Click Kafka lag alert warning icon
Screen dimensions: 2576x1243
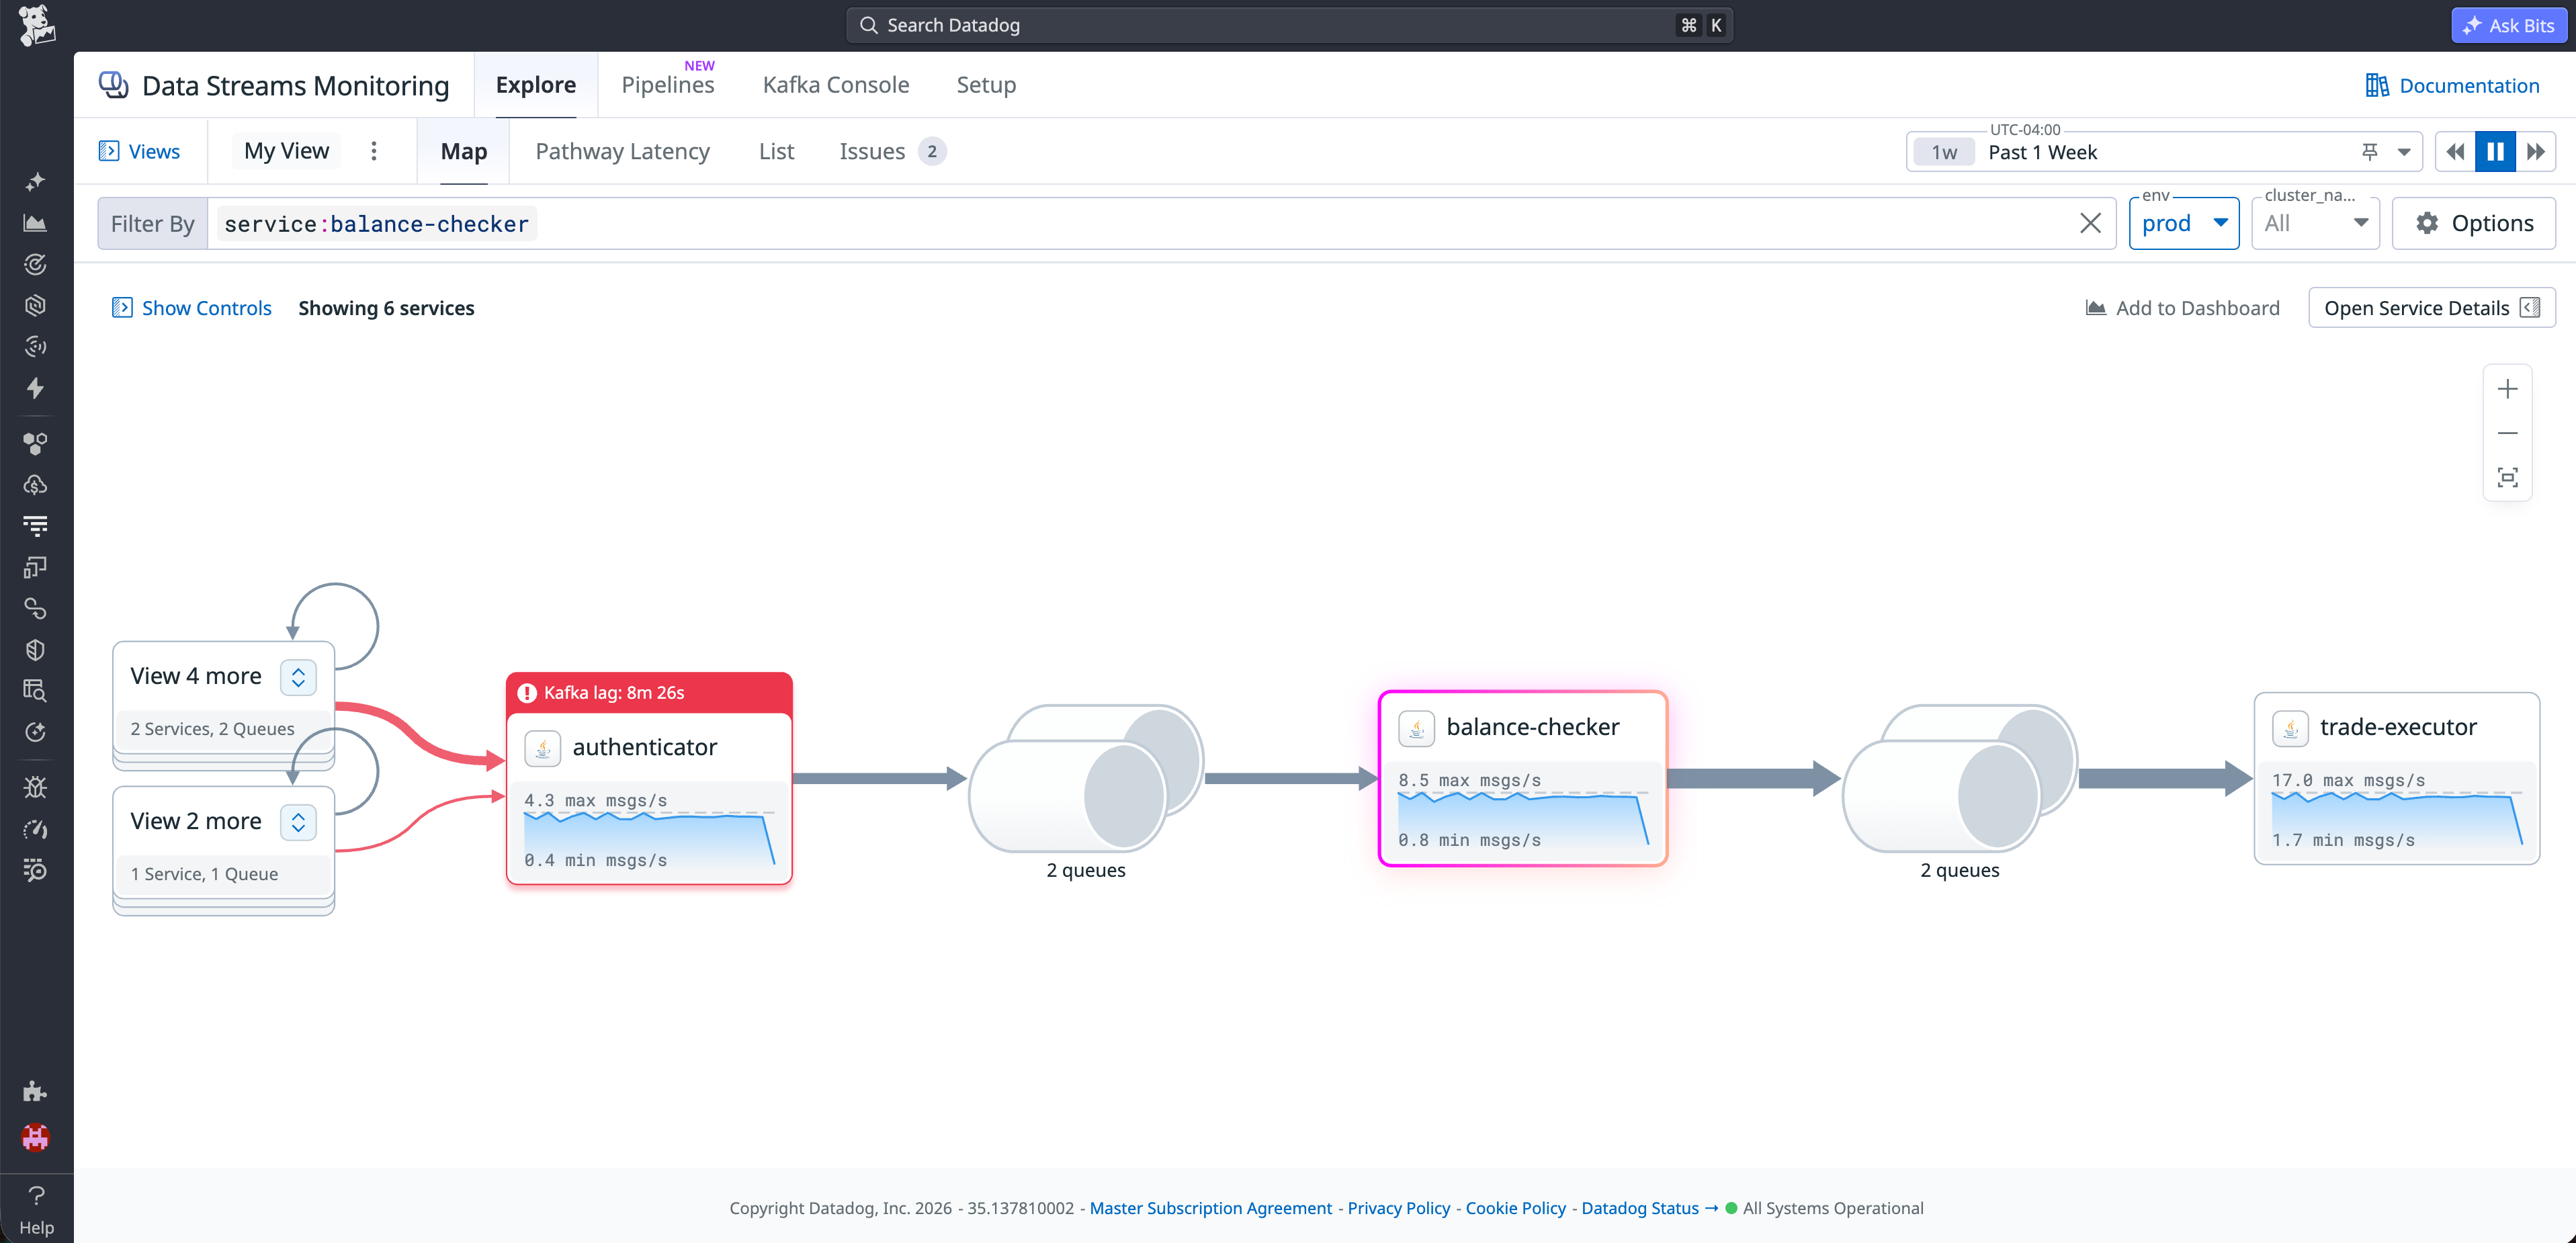pyautogui.click(x=527, y=693)
